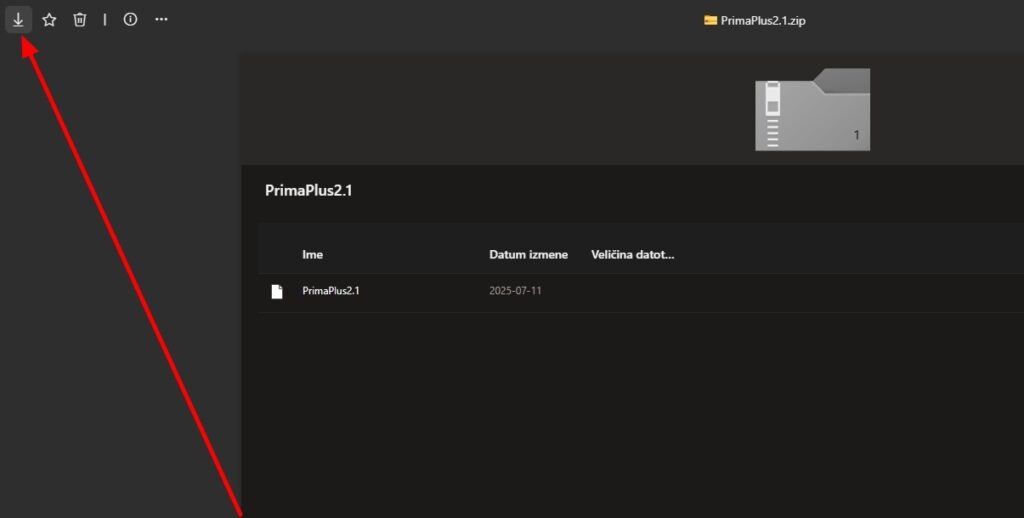Download the PrimaPlus2.1.zip file
Viewport: 1024px width, 518px height.
coord(18,20)
